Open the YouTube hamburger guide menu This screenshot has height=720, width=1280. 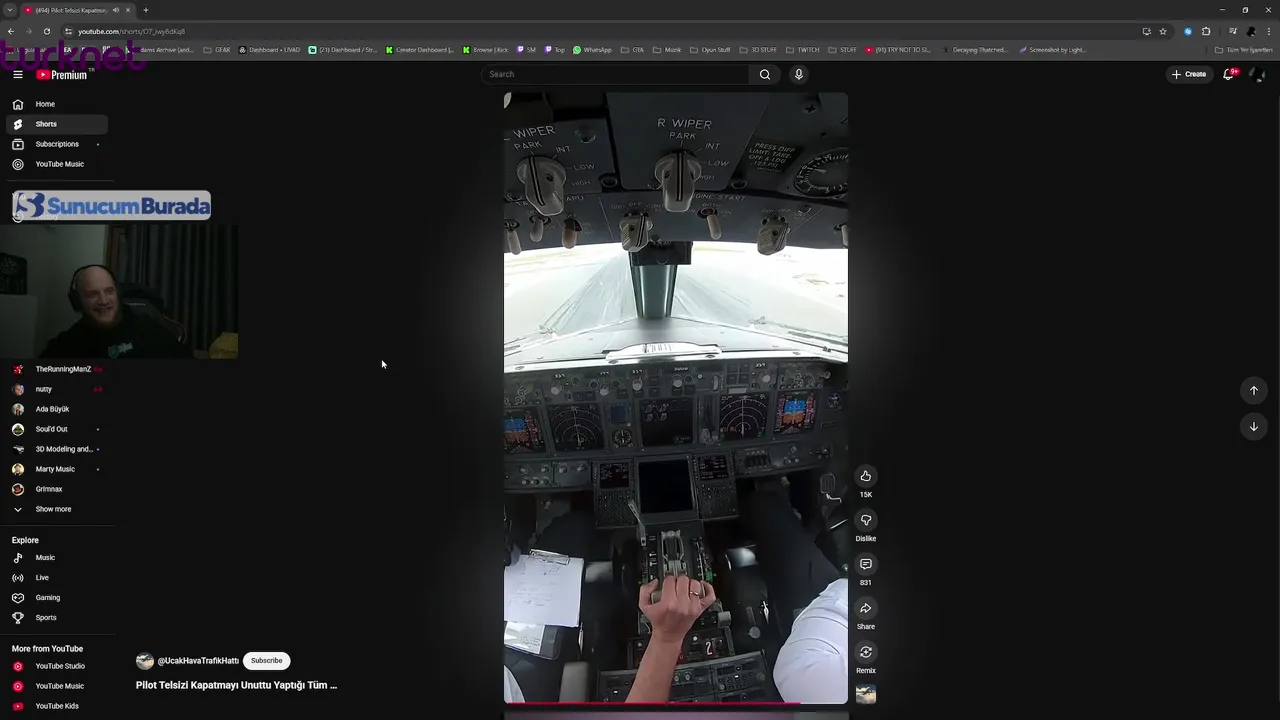[x=18, y=74]
